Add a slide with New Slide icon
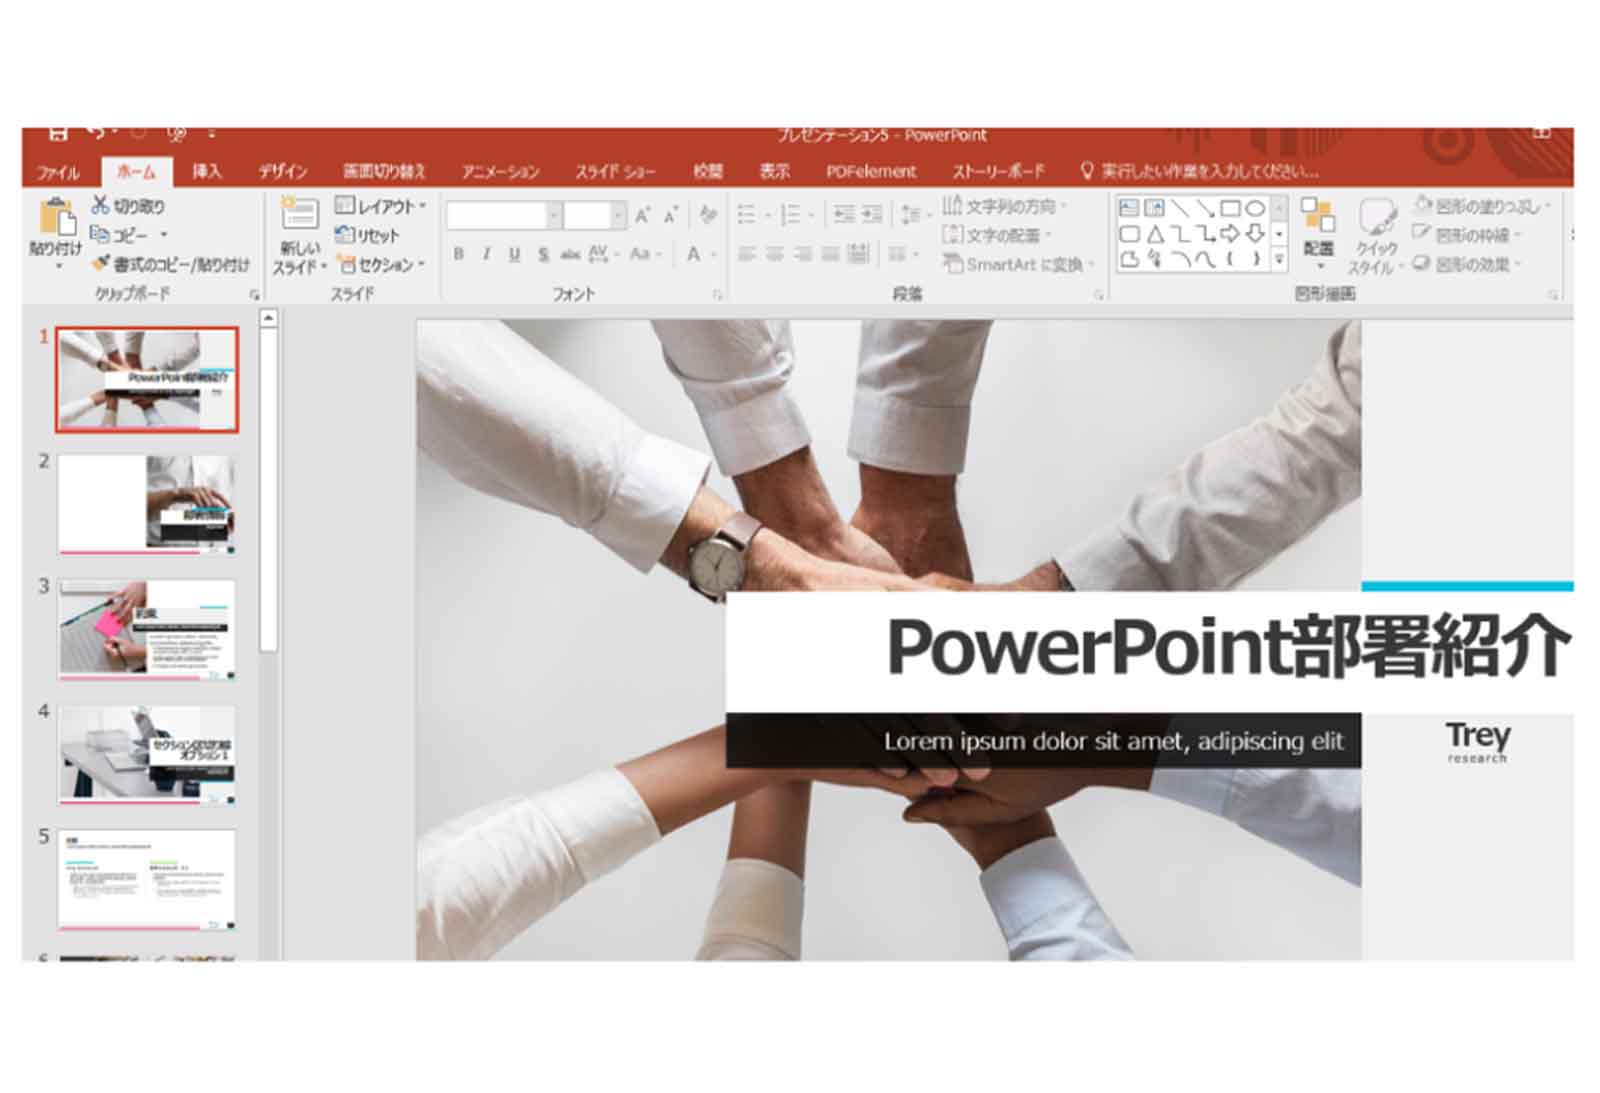Screen dimensions: 1600x1093 (x=299, y=215)
